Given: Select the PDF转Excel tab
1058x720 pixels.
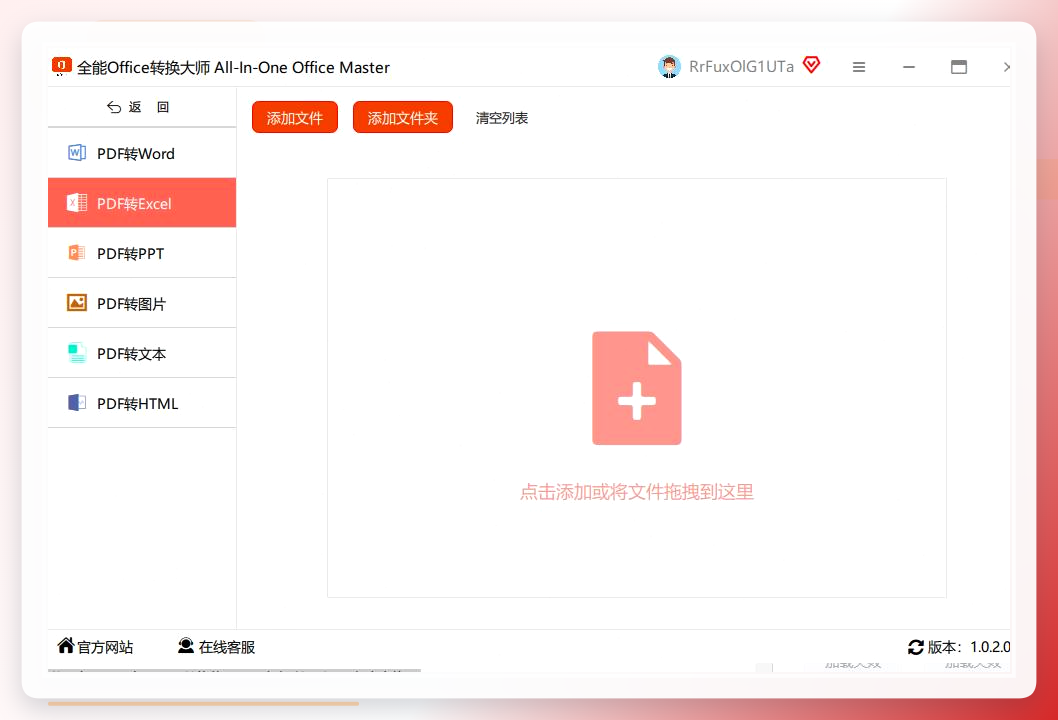Looking at the screenshot, I should click(142, 203).
